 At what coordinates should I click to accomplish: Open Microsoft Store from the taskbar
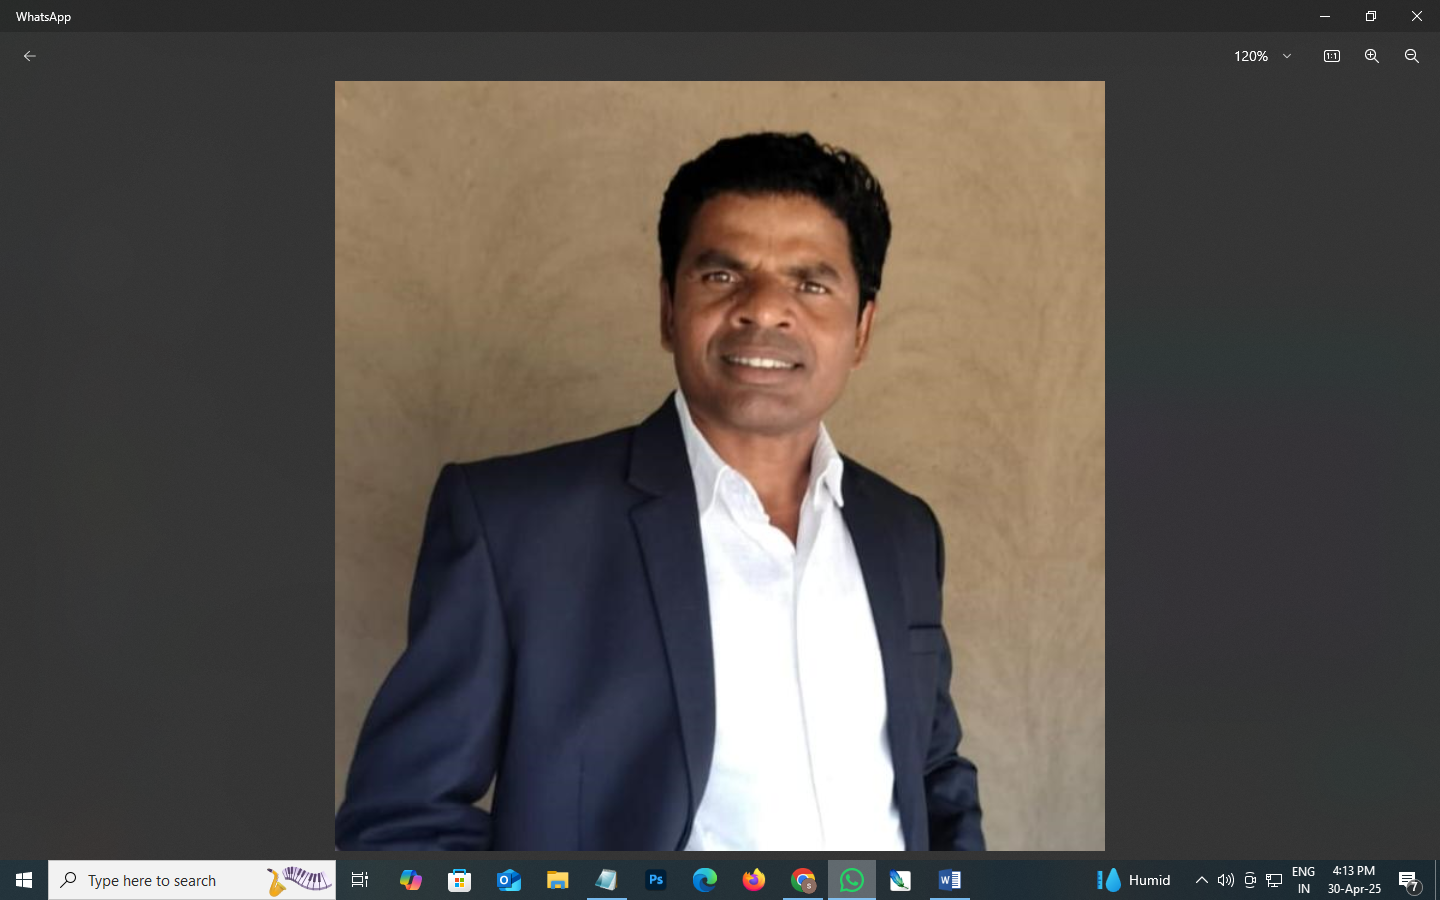[459, 880]
